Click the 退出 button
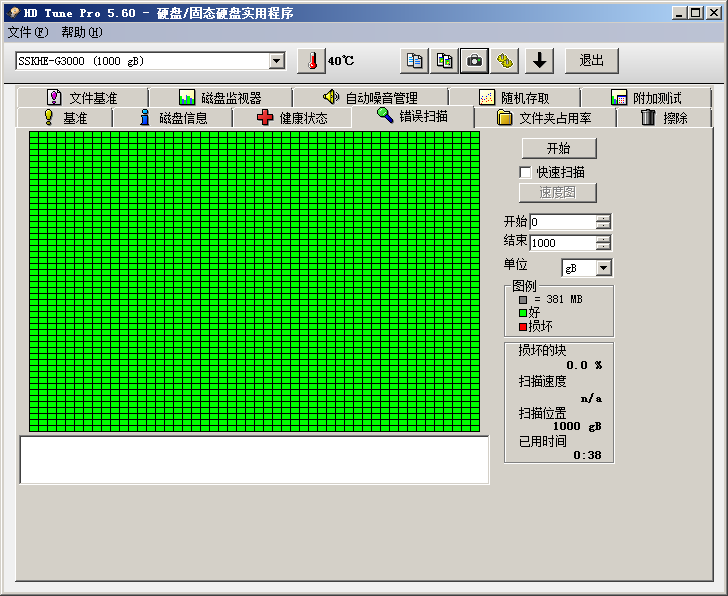This screenshot has height=596, width=728. [592, 61]
